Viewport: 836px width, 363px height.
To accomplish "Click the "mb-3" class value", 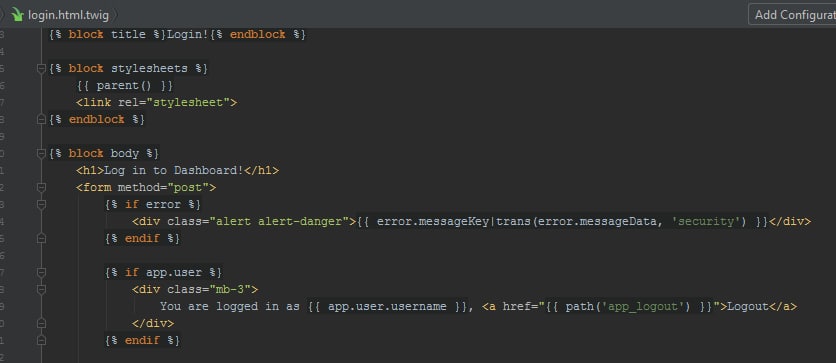I will click(x=230, y=289).
